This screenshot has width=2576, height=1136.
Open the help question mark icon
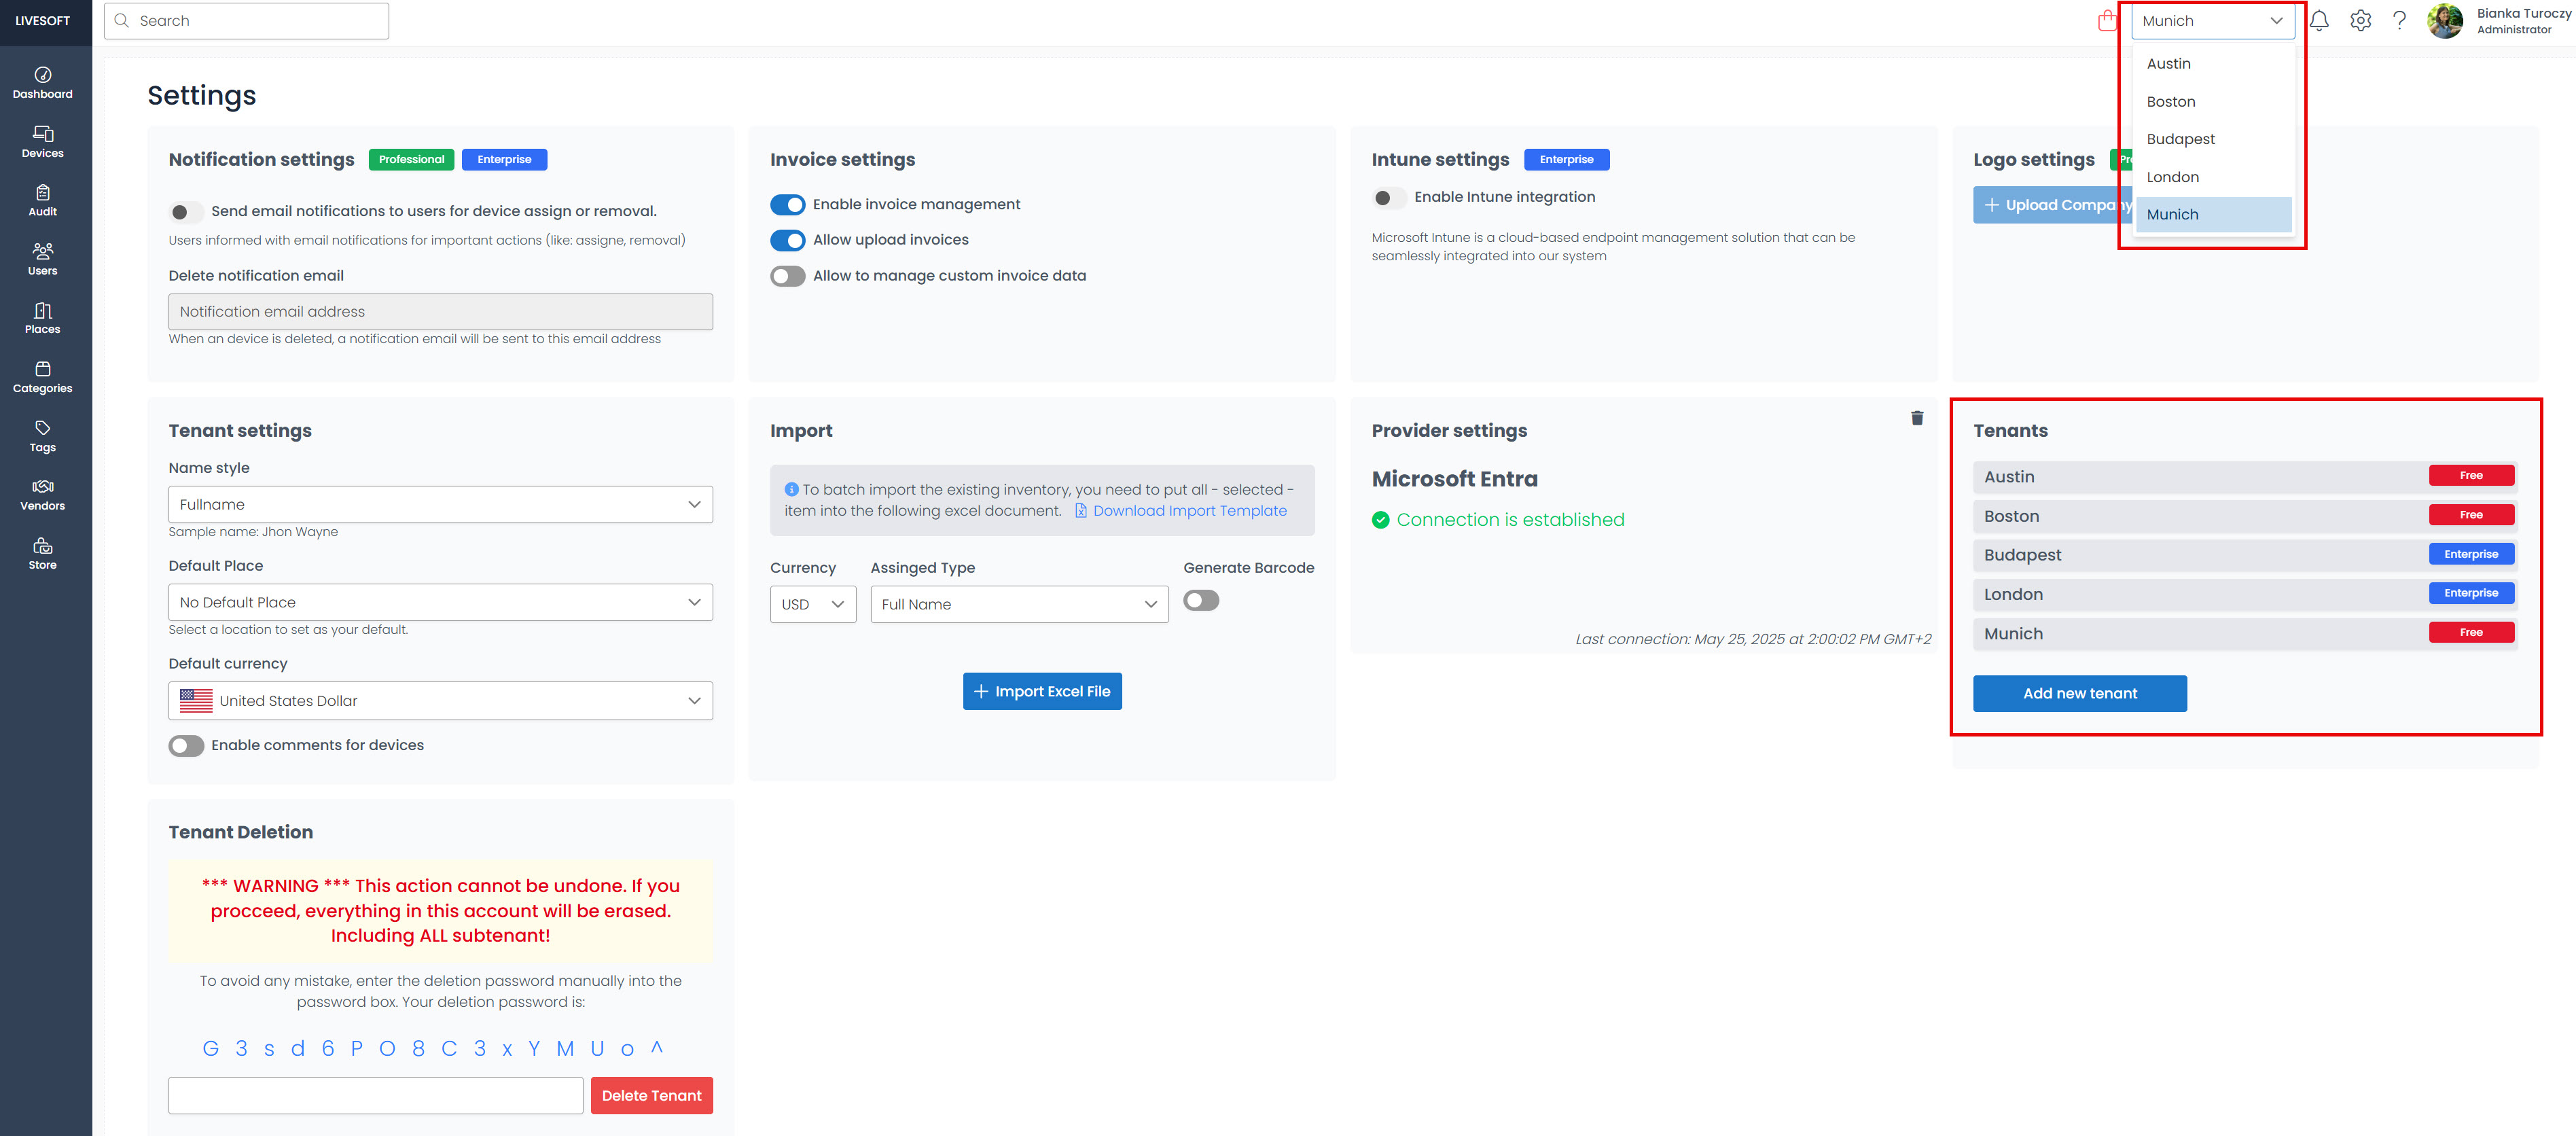click(2399, 21)
